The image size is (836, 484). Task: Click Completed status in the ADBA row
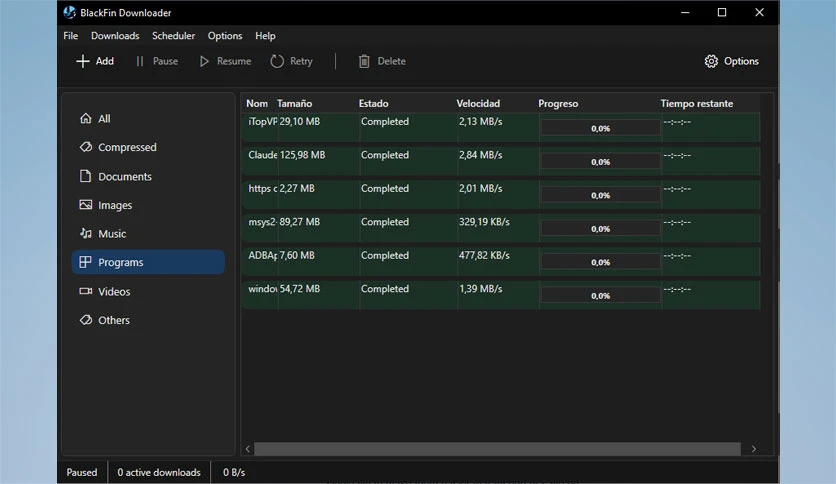(x=385, y=255)
